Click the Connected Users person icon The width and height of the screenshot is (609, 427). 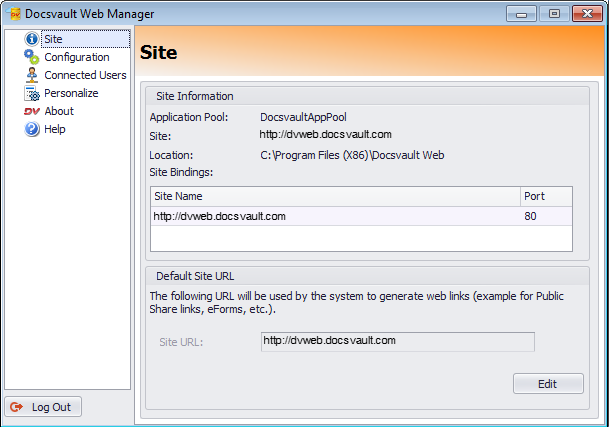click(32, 75)
